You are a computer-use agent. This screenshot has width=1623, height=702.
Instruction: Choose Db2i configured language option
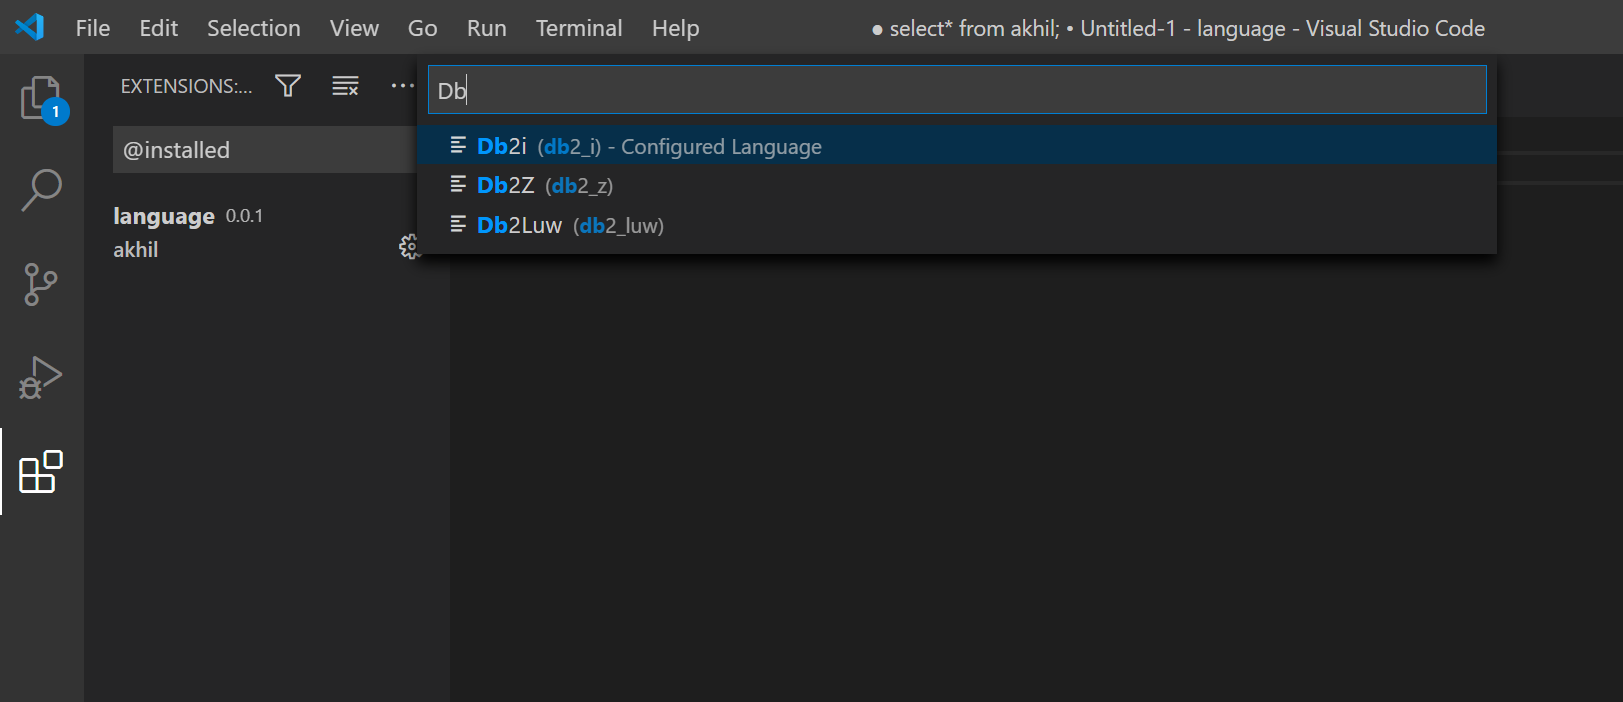[957, 146]
